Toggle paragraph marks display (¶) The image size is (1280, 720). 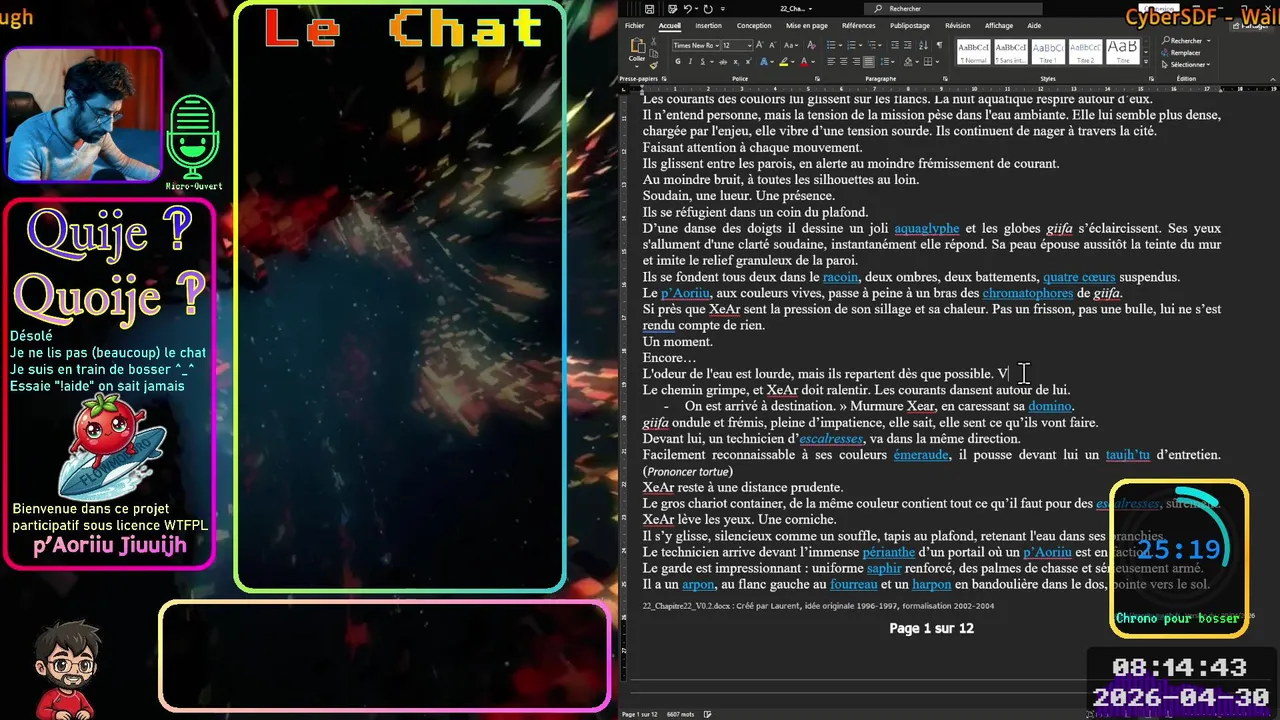pos(940,45)
